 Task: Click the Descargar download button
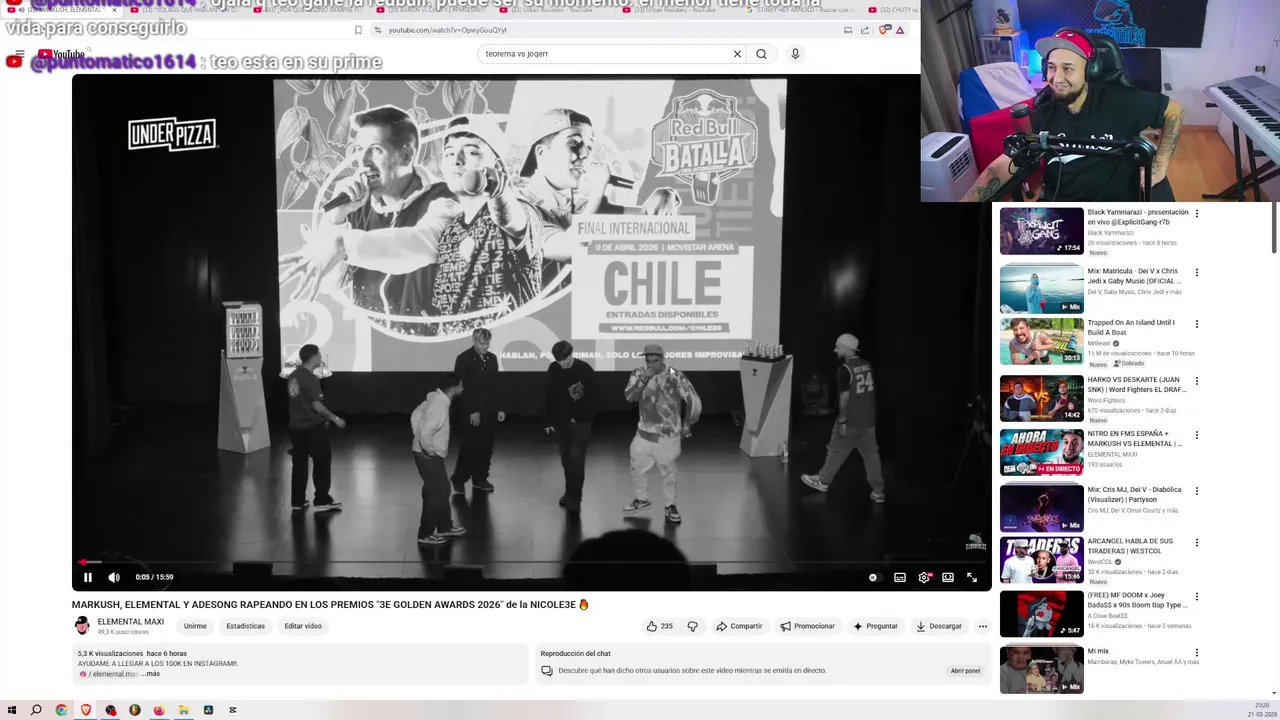[939, 626]
